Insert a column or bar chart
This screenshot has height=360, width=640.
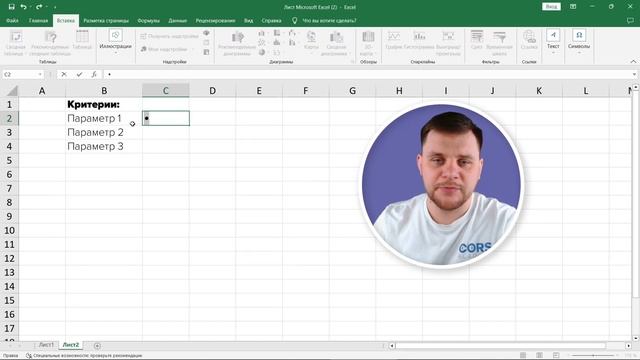(x=262, y=33)
